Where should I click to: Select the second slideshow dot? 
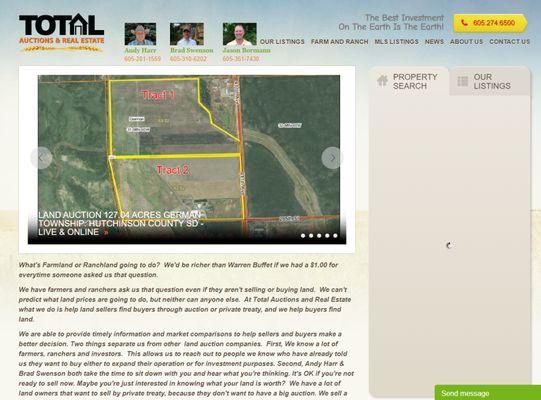(311, 236)
